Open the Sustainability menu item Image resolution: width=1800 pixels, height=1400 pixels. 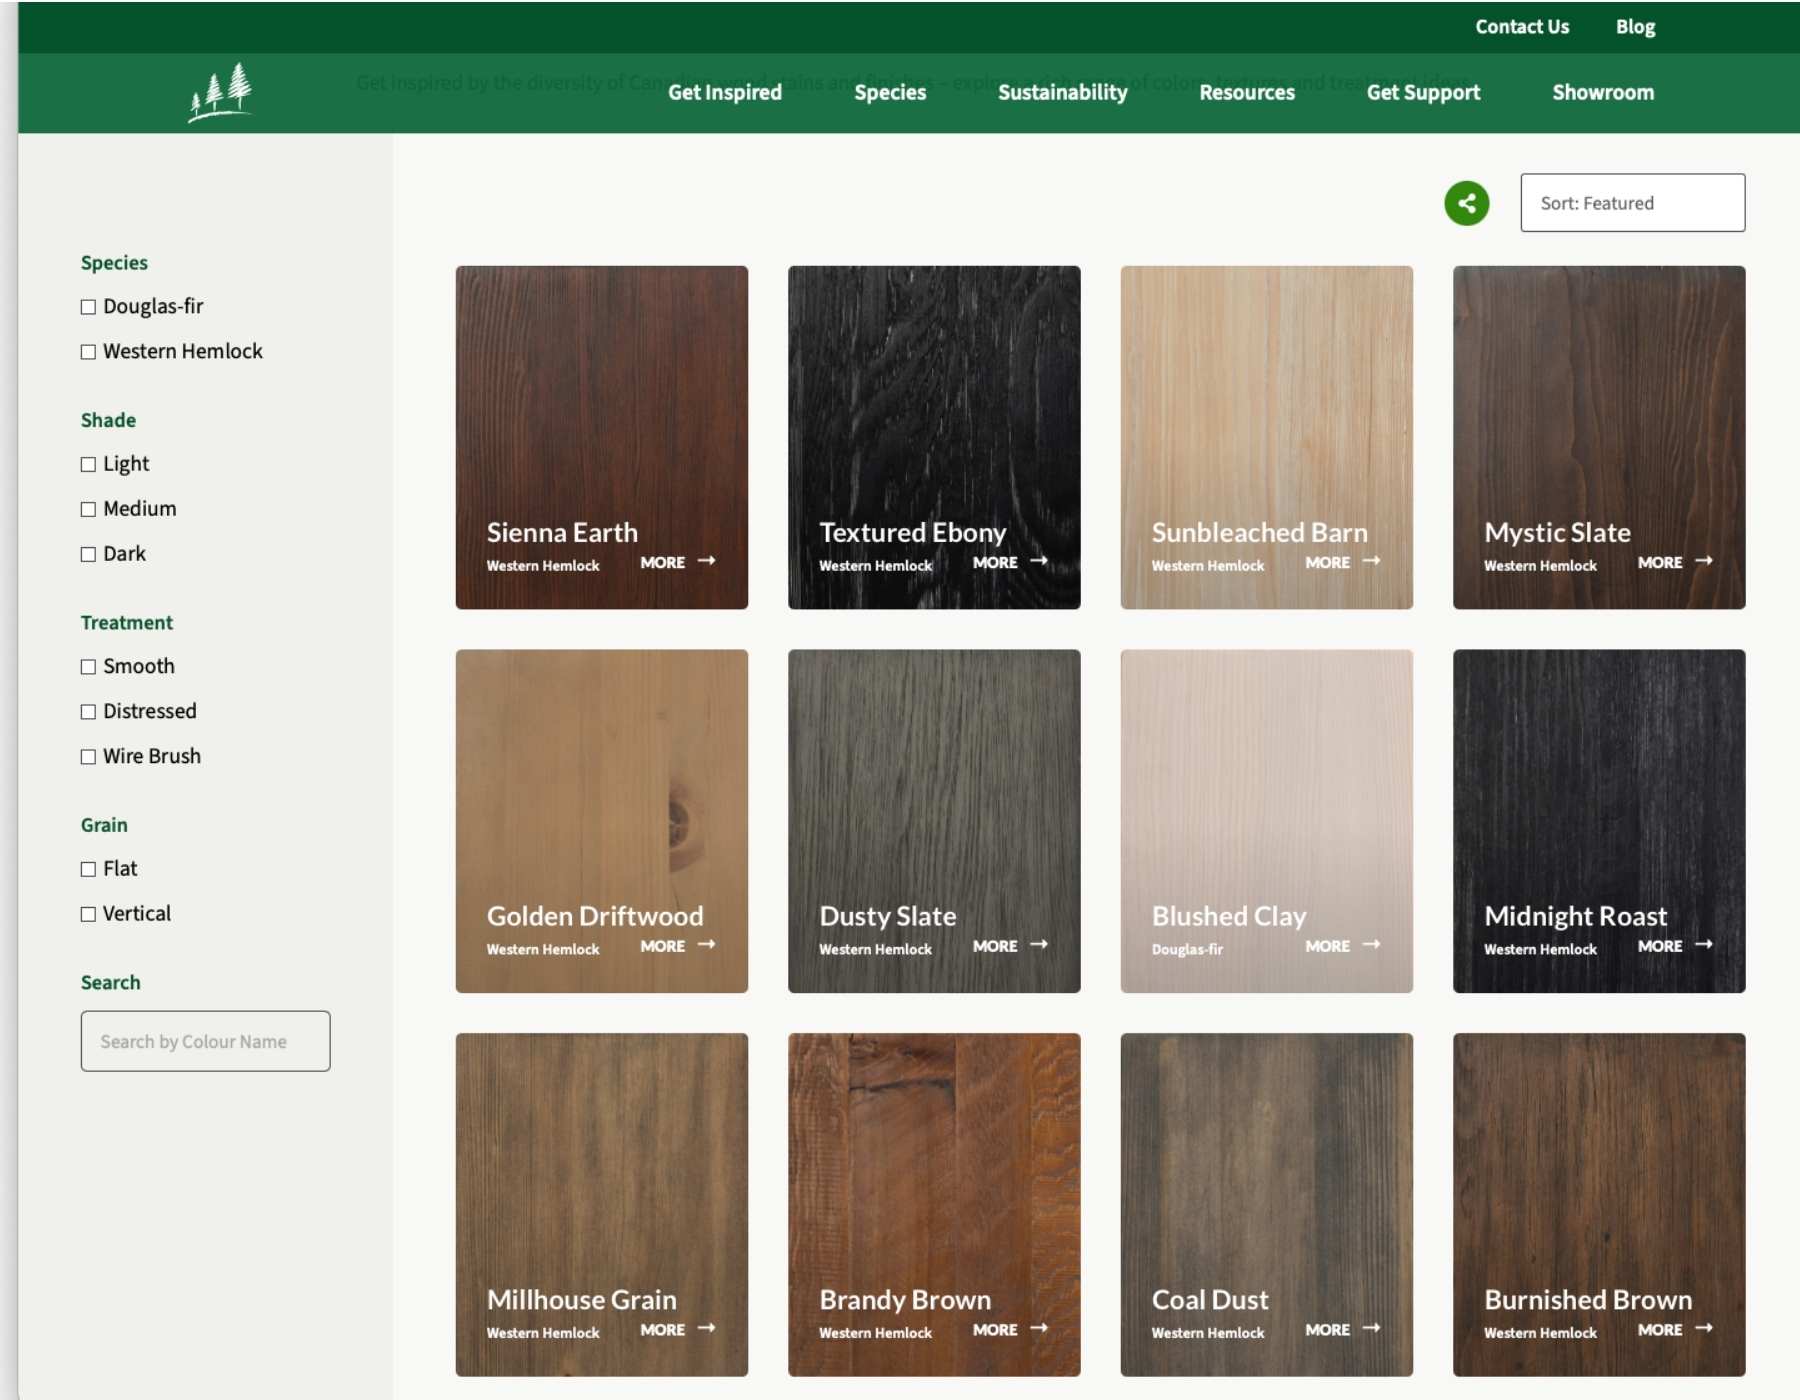1062,92
